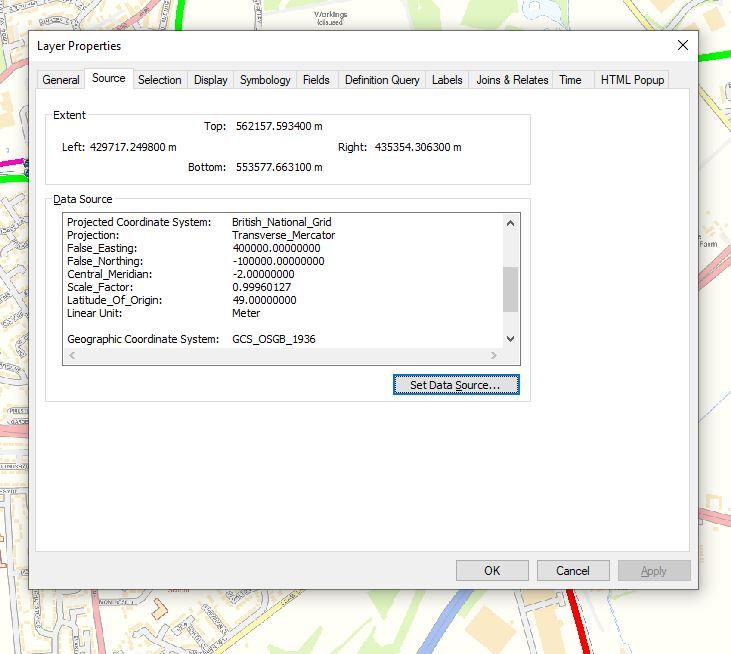The height and width of the screenshot is (654, 731).
Task: Open the Selection tab
Action: (x=160, y=80)
